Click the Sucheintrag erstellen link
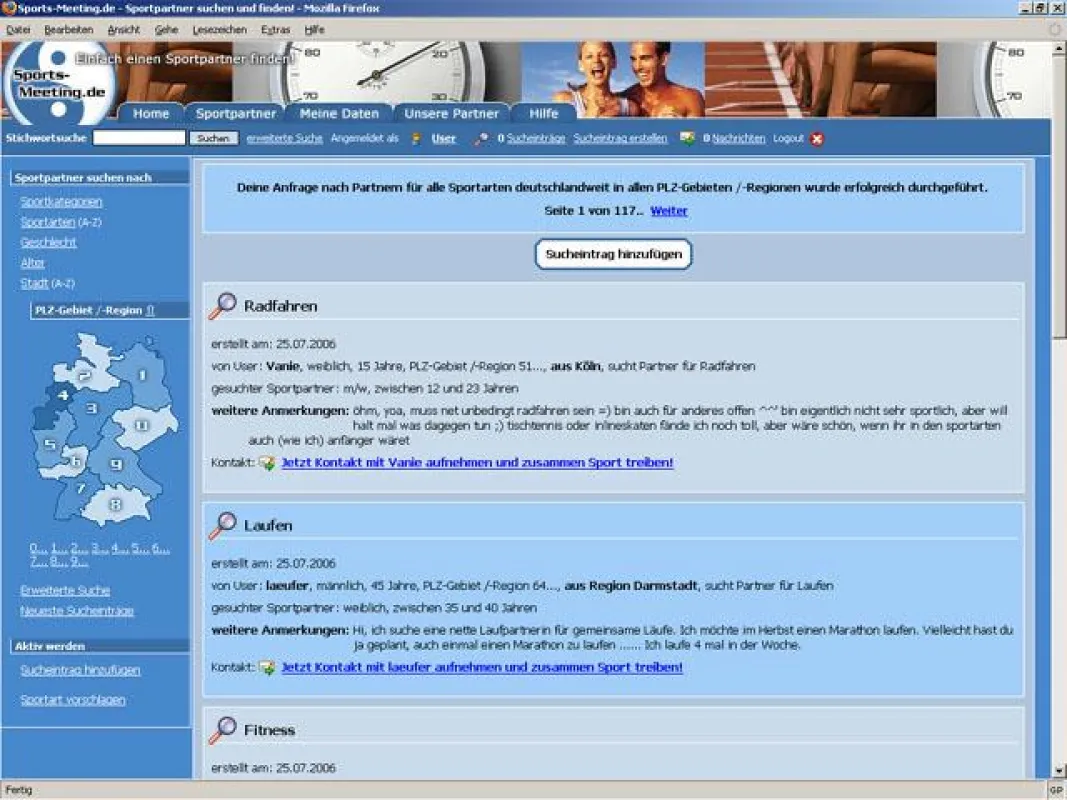 pyautogui.click(x=620, y=138)
